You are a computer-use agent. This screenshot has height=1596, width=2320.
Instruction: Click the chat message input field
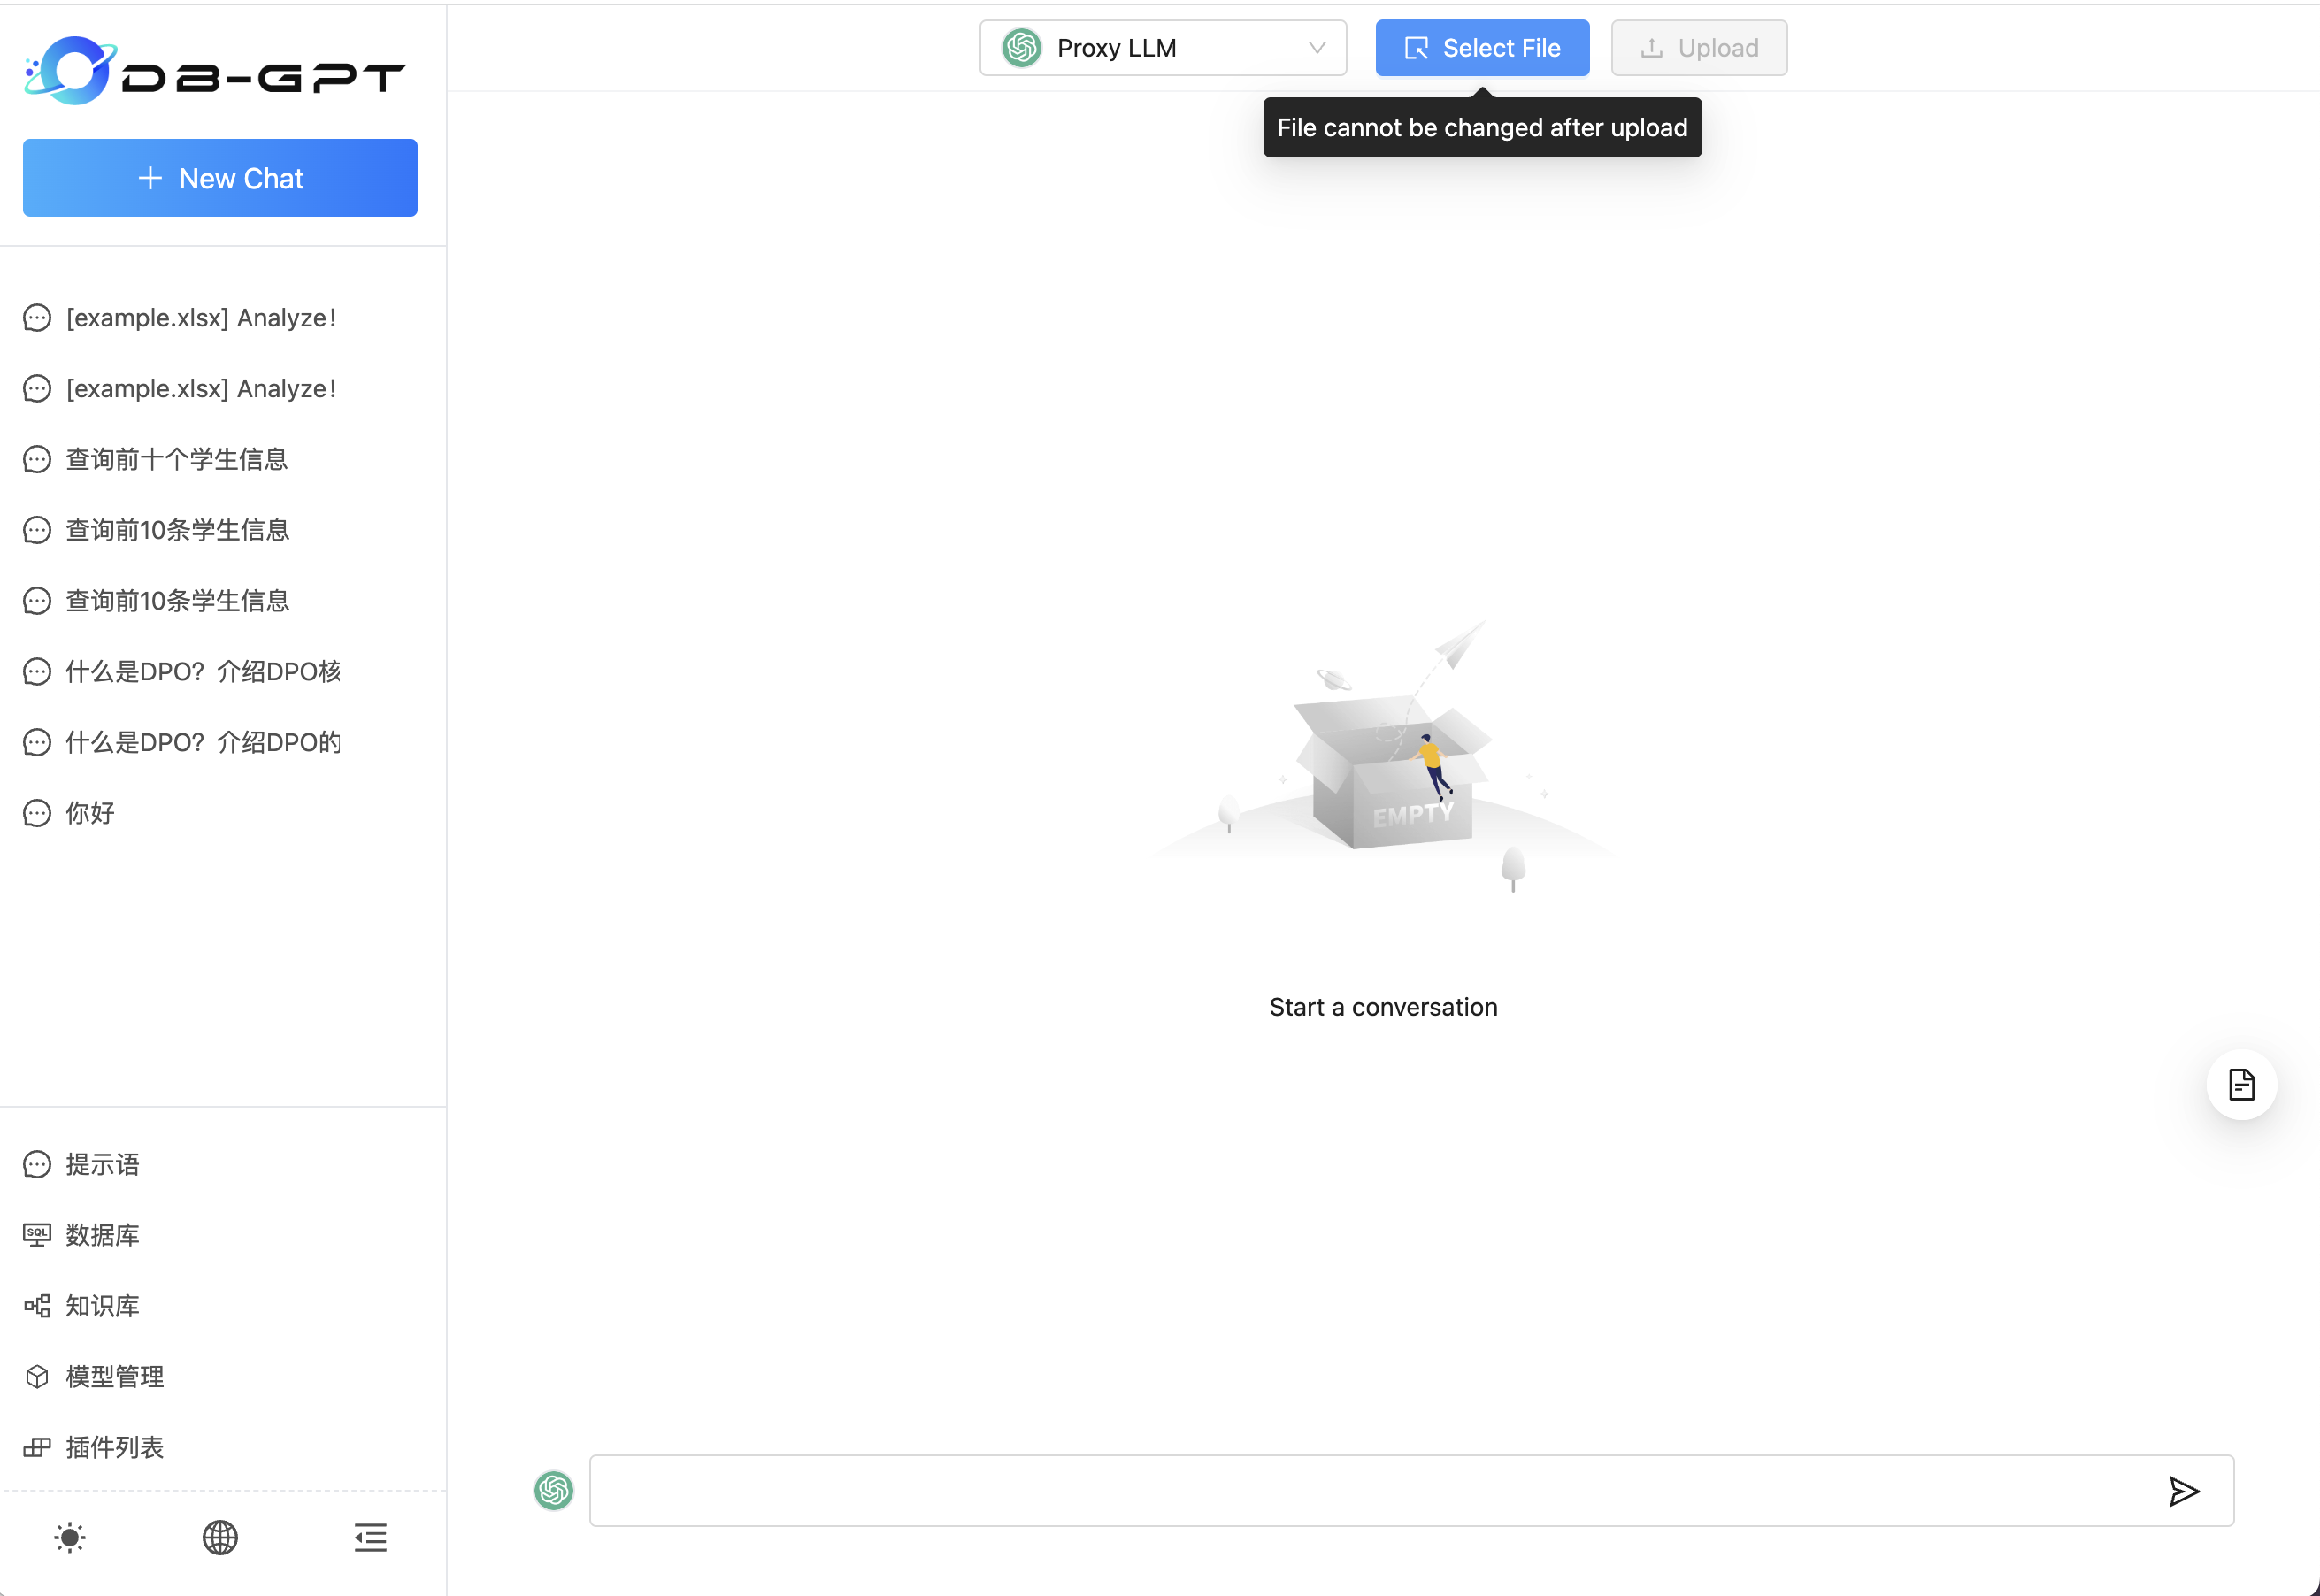point(1370,1491)
